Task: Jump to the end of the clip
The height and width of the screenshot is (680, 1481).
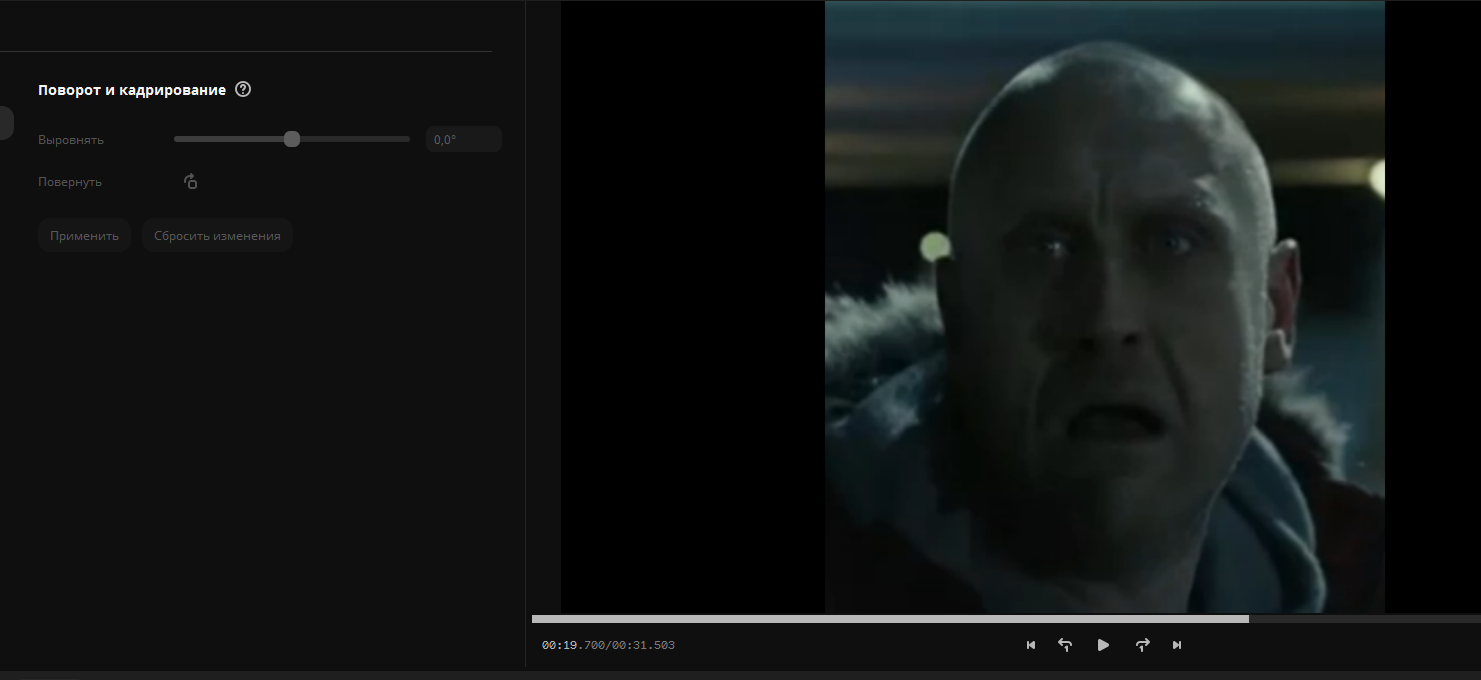Action: coord(1177,645)
